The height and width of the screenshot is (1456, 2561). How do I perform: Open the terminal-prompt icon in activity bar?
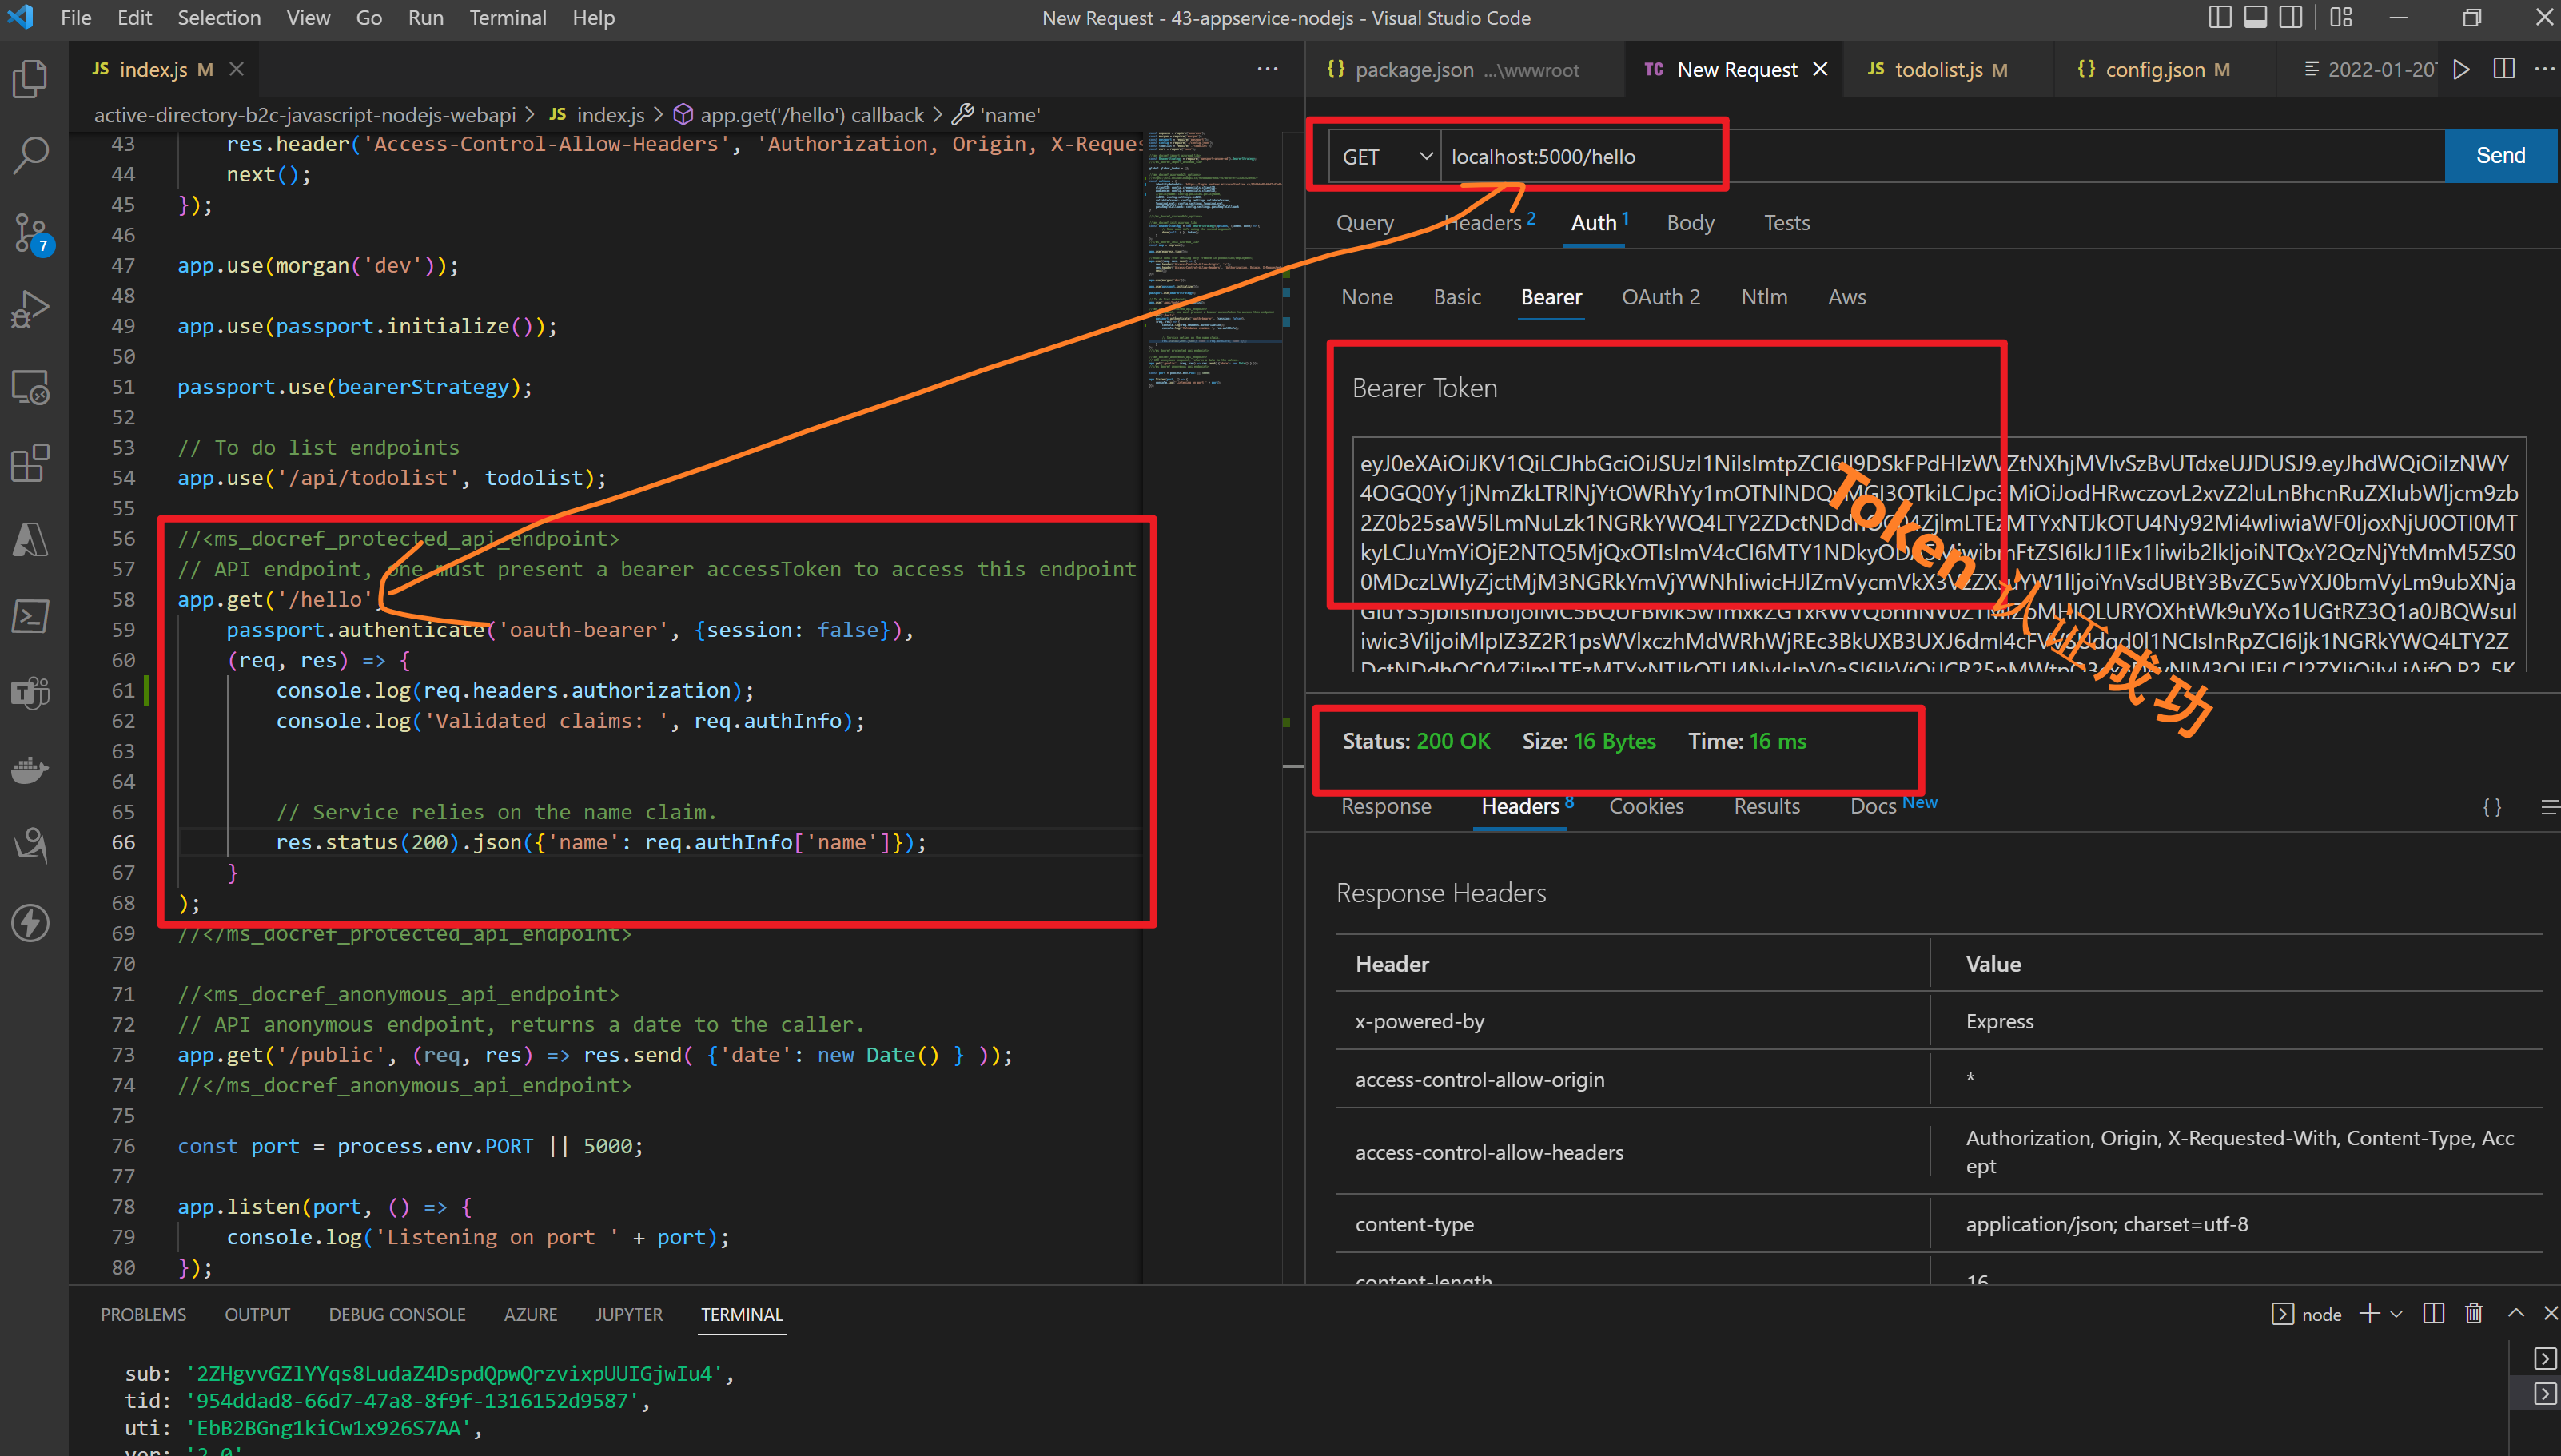[x=30, y=616]
